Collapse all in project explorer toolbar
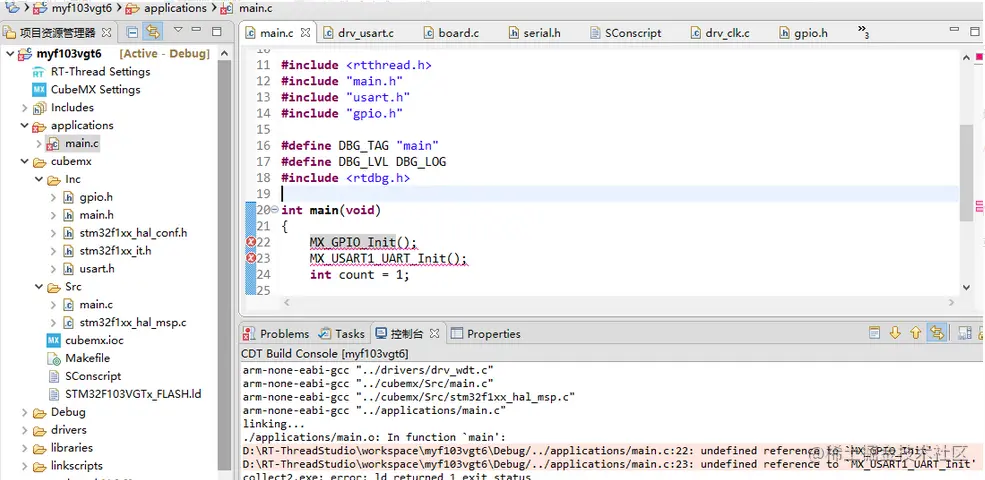 [133, 32]
